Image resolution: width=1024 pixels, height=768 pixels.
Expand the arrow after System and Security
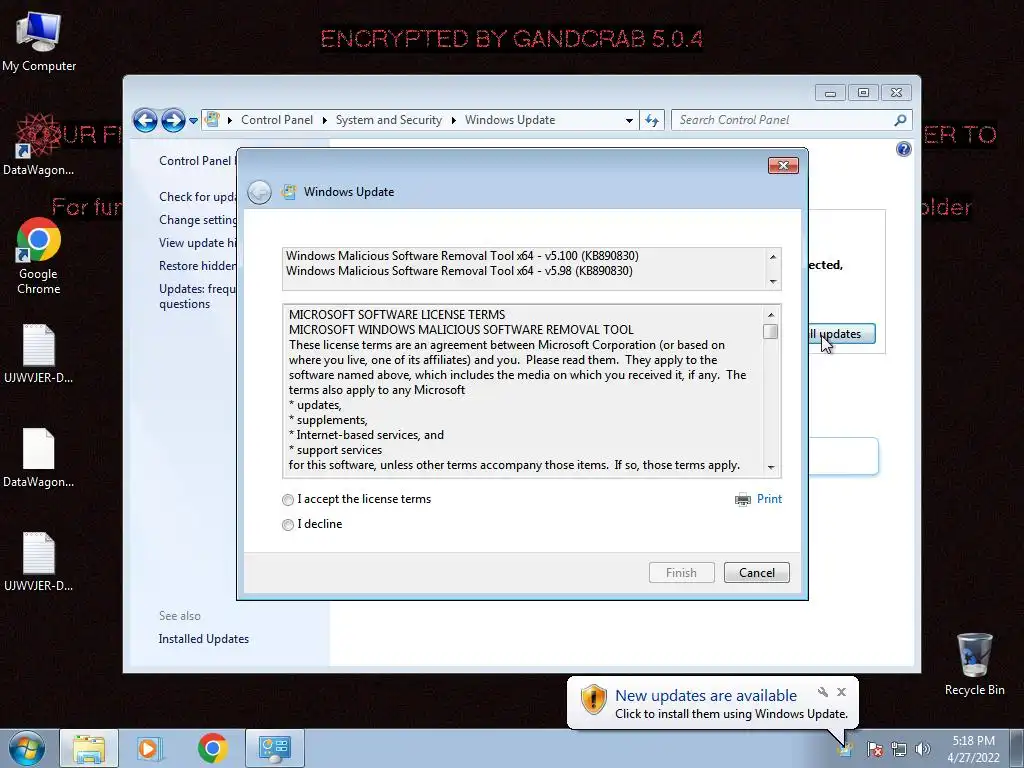453,121
